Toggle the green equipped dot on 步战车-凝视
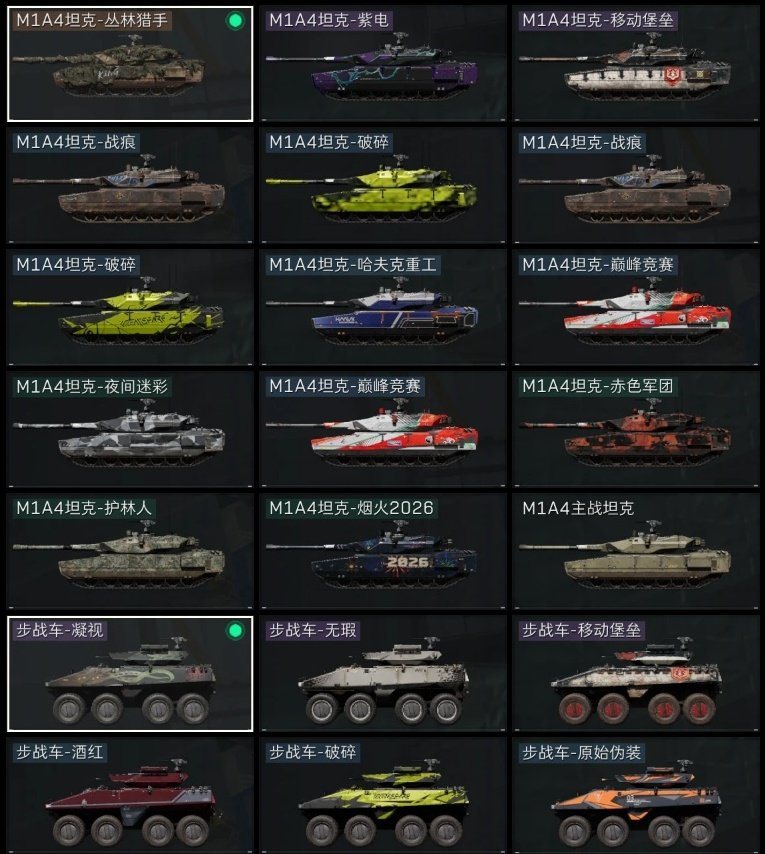This screenshot has width=765, height=854. tap(235, 631)
